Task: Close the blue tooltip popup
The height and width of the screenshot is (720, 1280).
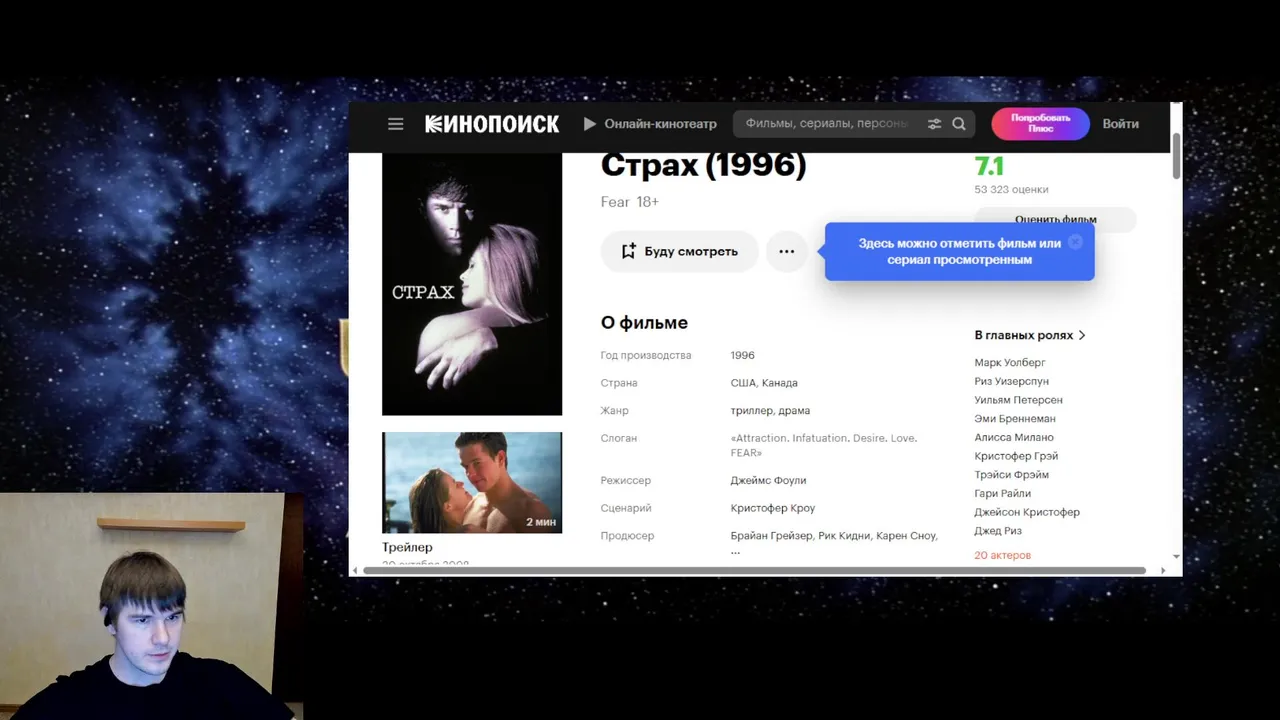Action: (1075, 242)
